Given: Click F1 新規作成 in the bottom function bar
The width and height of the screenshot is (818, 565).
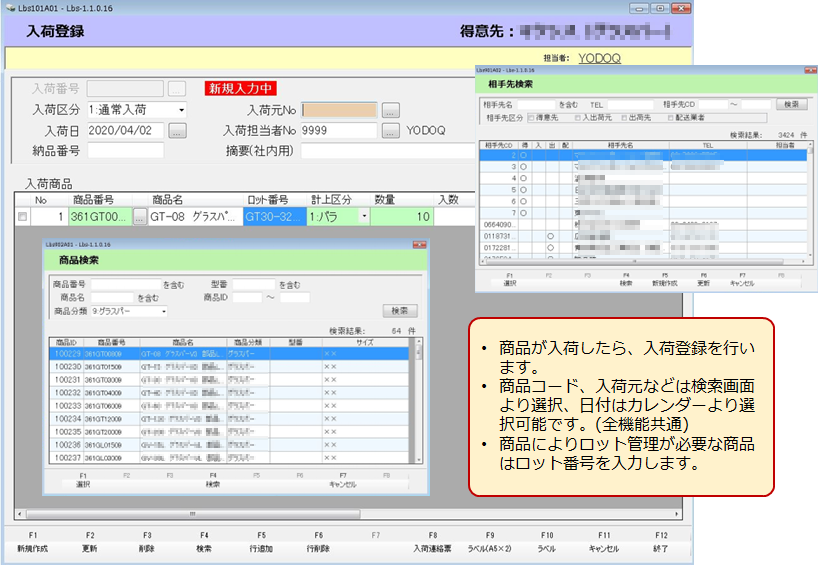Looking at the screenshot, I should tap(32, 543).
